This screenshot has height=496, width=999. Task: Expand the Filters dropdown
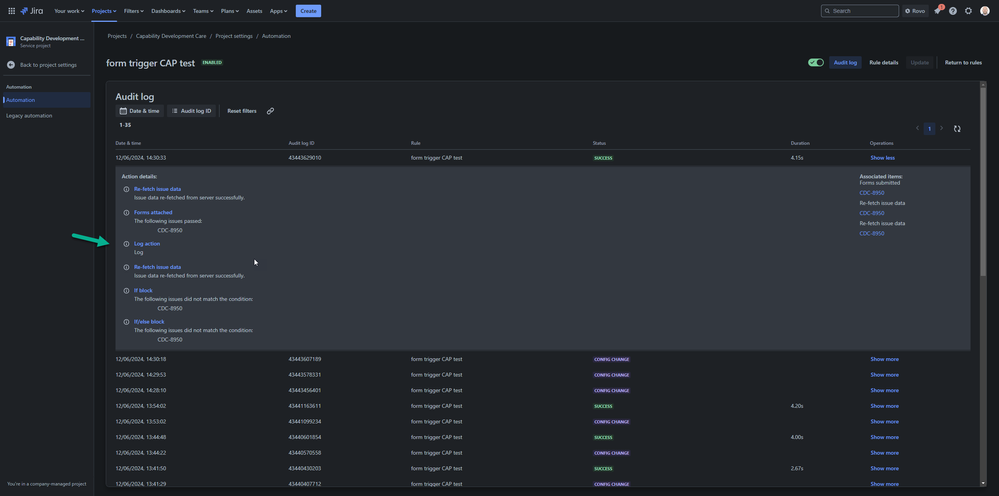point(134,11)
